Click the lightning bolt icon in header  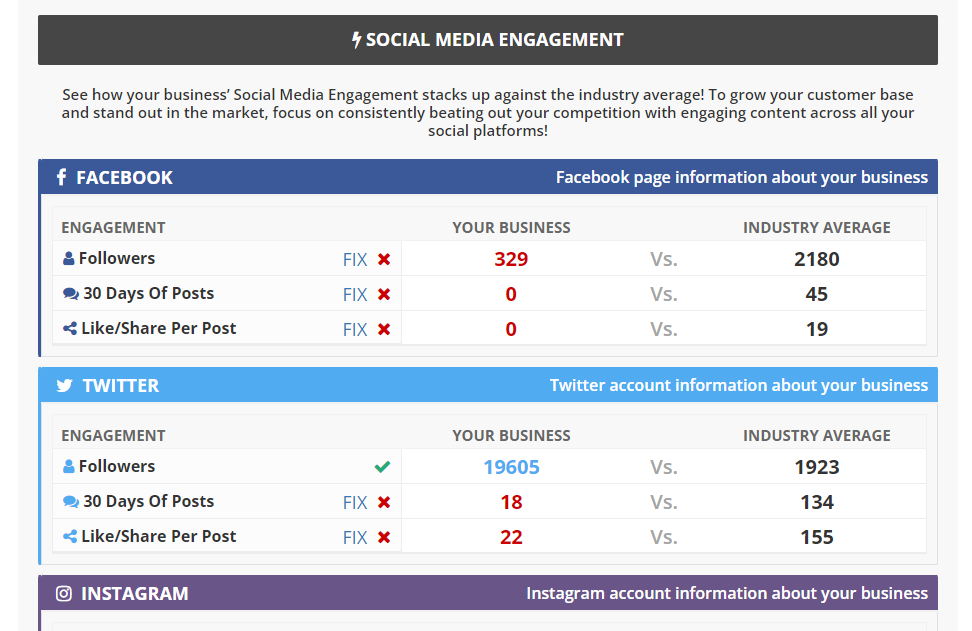tap(356, 40)
